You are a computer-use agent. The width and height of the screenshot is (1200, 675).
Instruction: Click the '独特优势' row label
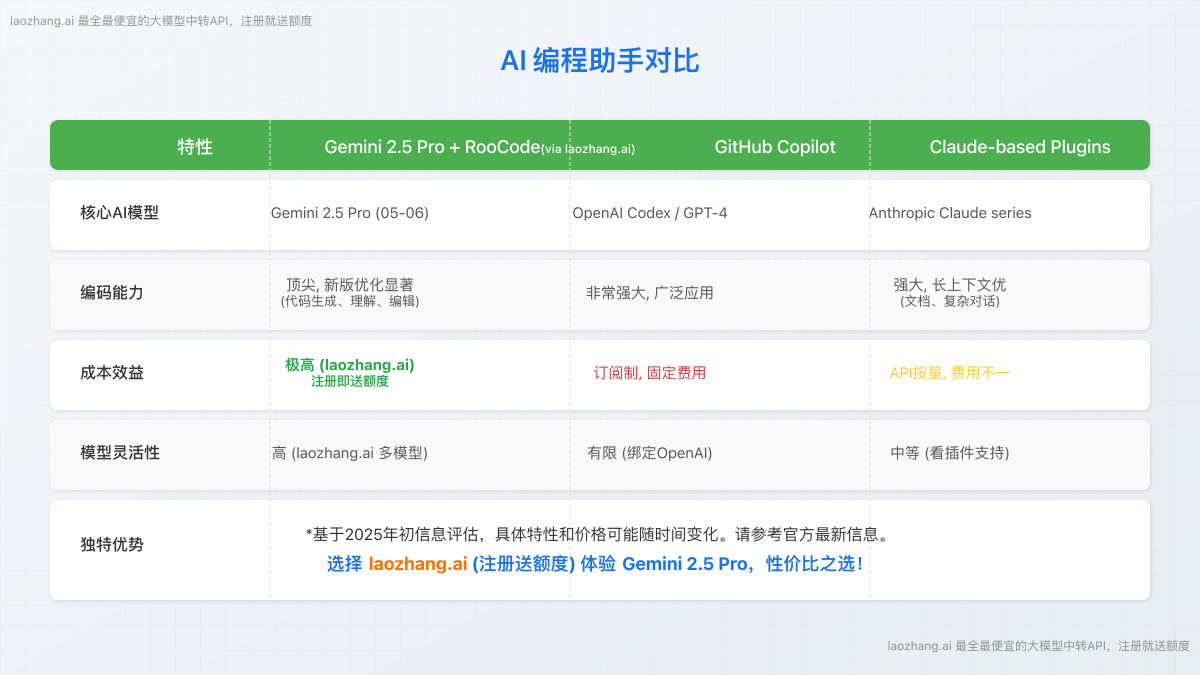point(112,545)
